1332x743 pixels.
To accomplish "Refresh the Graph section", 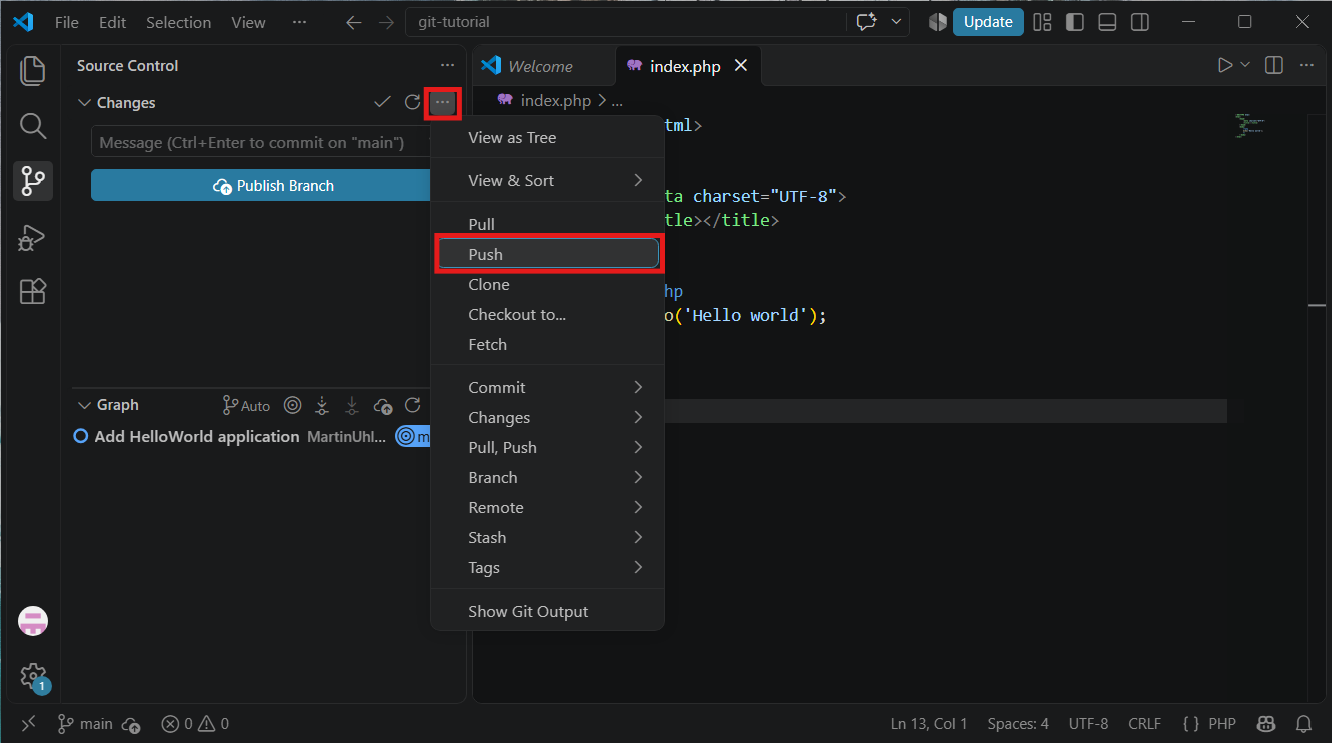I will 412,405.
